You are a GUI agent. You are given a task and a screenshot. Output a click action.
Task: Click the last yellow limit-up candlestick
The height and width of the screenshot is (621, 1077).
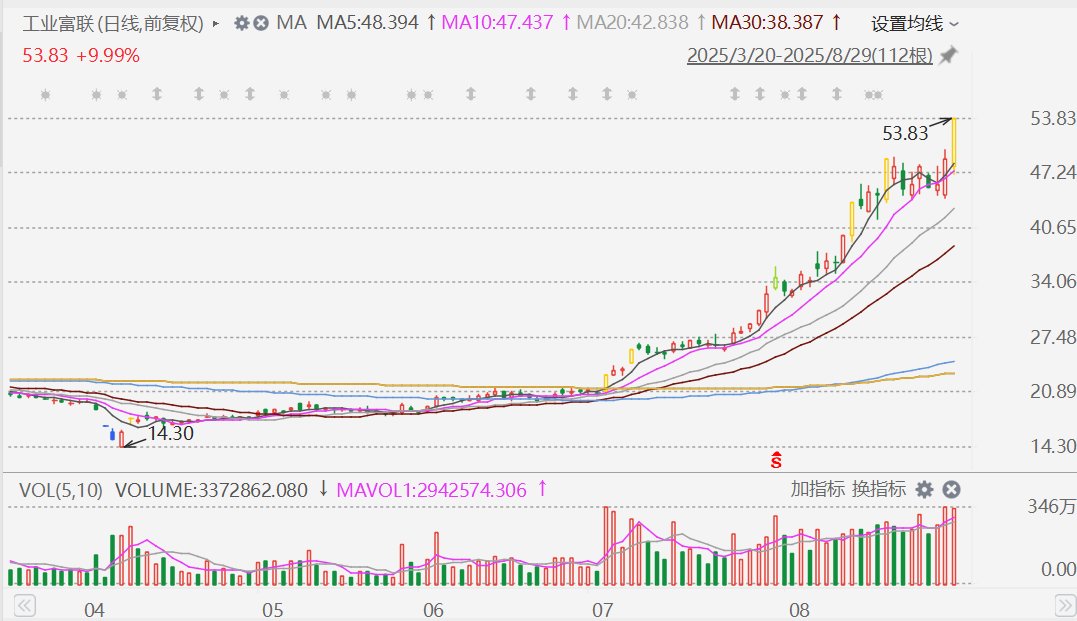click(x=954, y=143)
